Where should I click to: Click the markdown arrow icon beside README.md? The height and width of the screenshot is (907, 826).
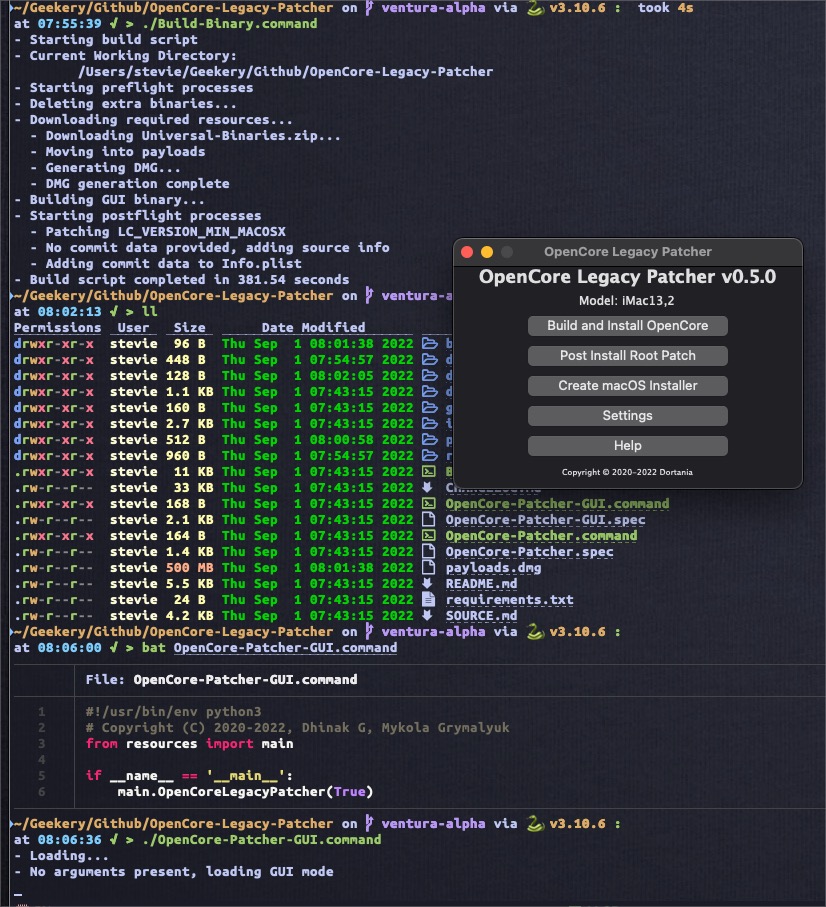tap(427, 584)
